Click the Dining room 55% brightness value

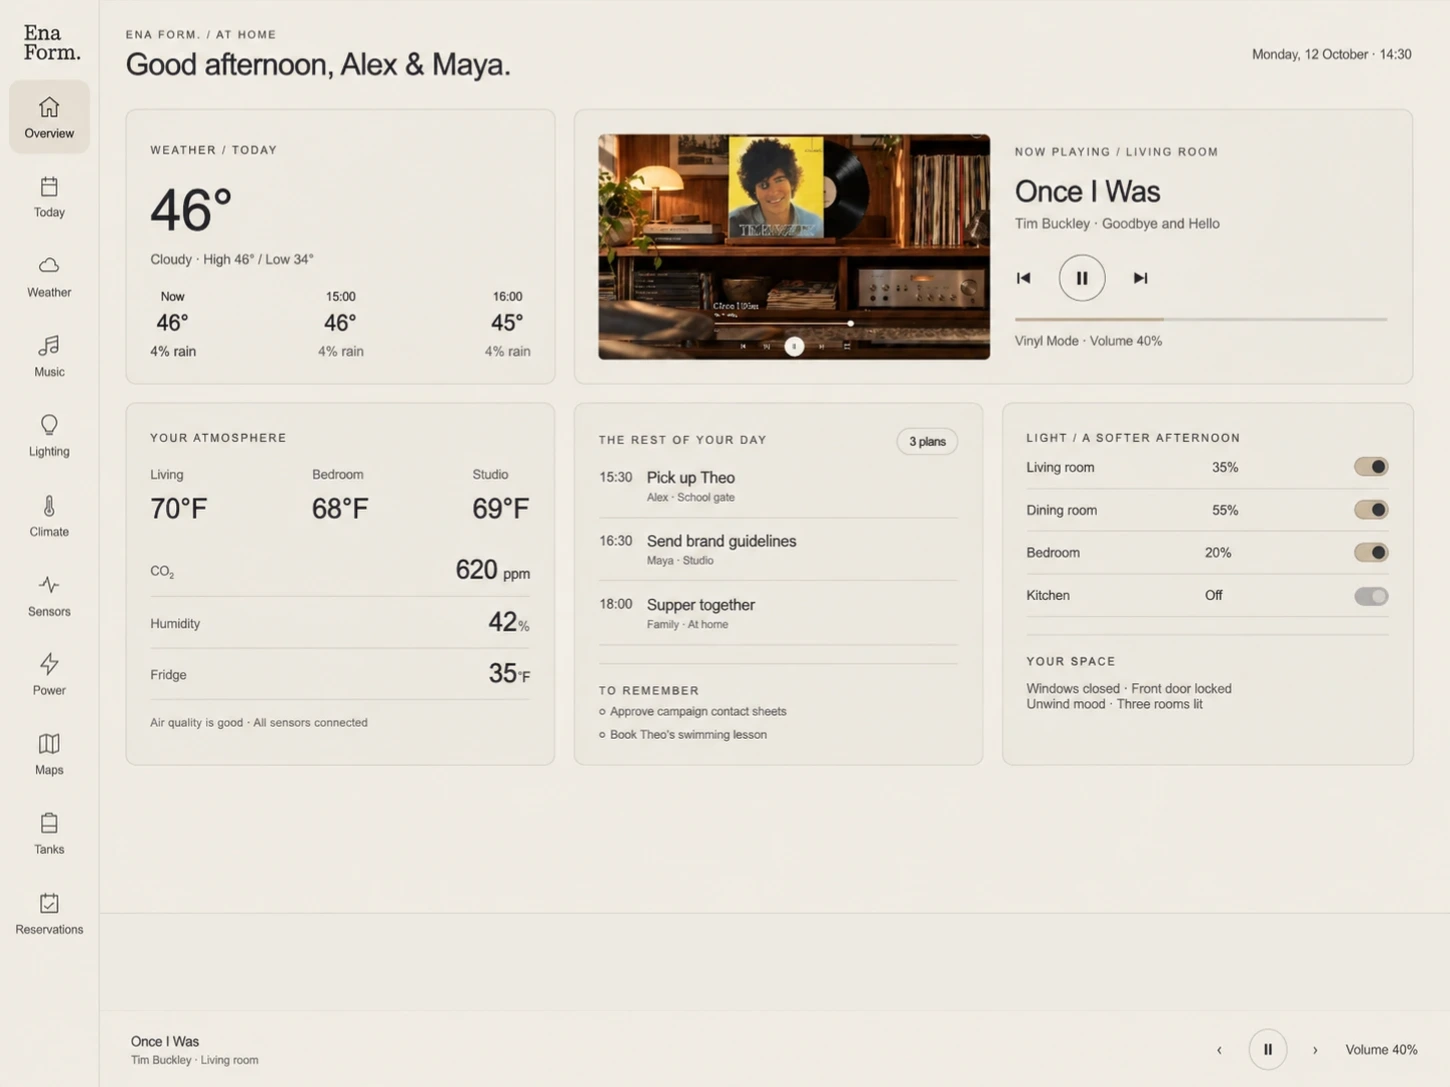pyautogui.click(x=1225, y=510)
